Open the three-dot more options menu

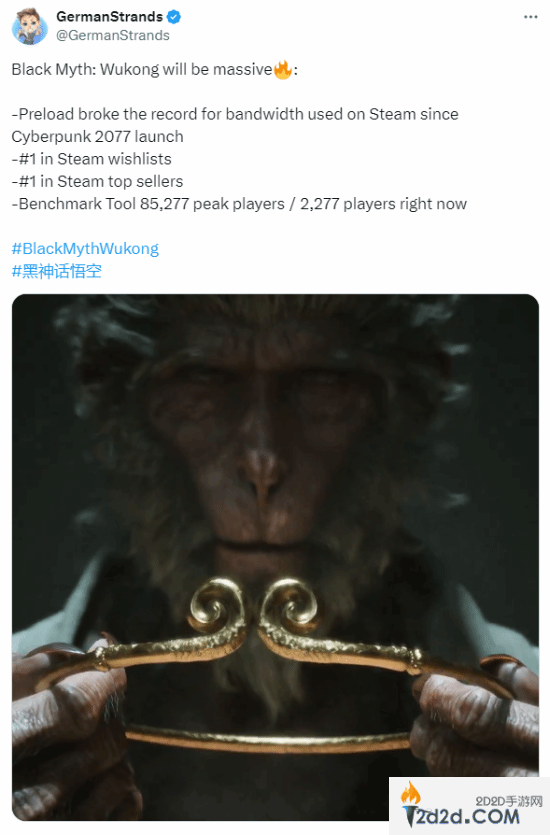[530, 17]
